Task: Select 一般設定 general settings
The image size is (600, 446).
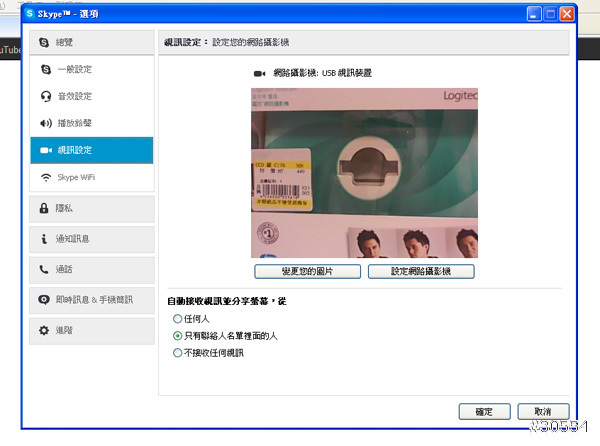Action: click(92, 70)
